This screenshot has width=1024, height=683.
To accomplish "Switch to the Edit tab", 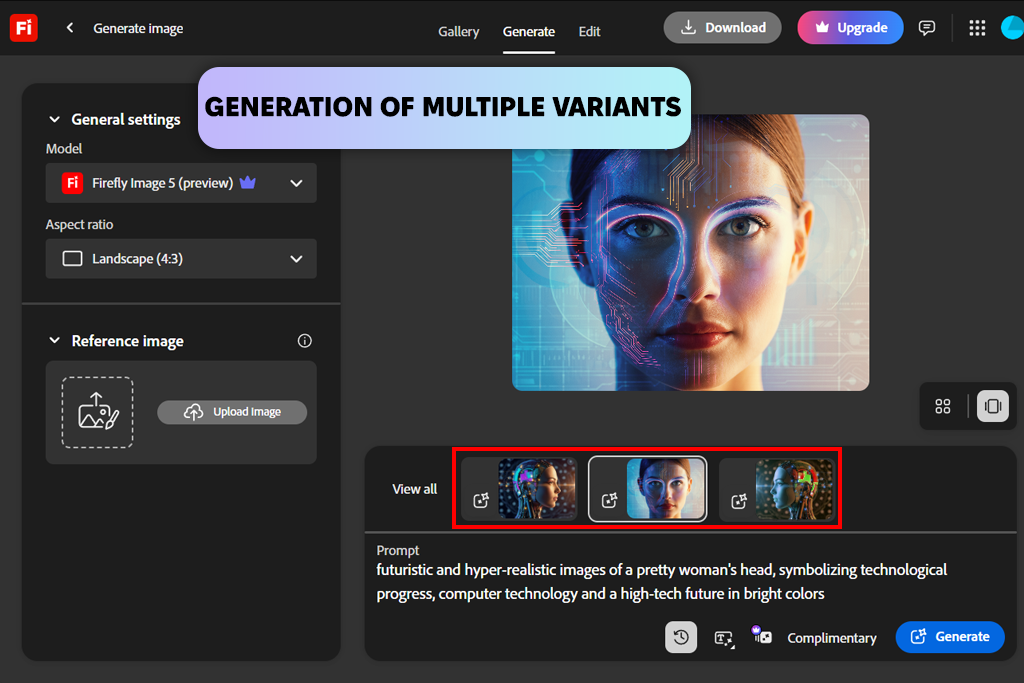I will 589,31.
